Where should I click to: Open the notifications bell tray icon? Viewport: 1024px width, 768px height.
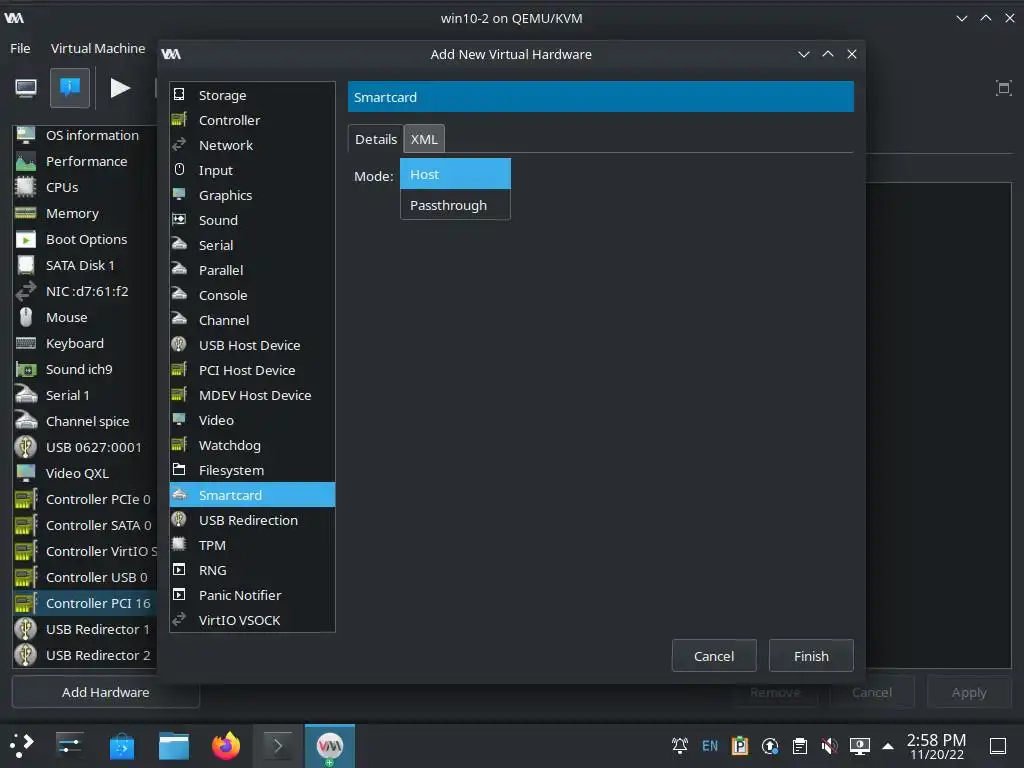[x=680, y=746]
